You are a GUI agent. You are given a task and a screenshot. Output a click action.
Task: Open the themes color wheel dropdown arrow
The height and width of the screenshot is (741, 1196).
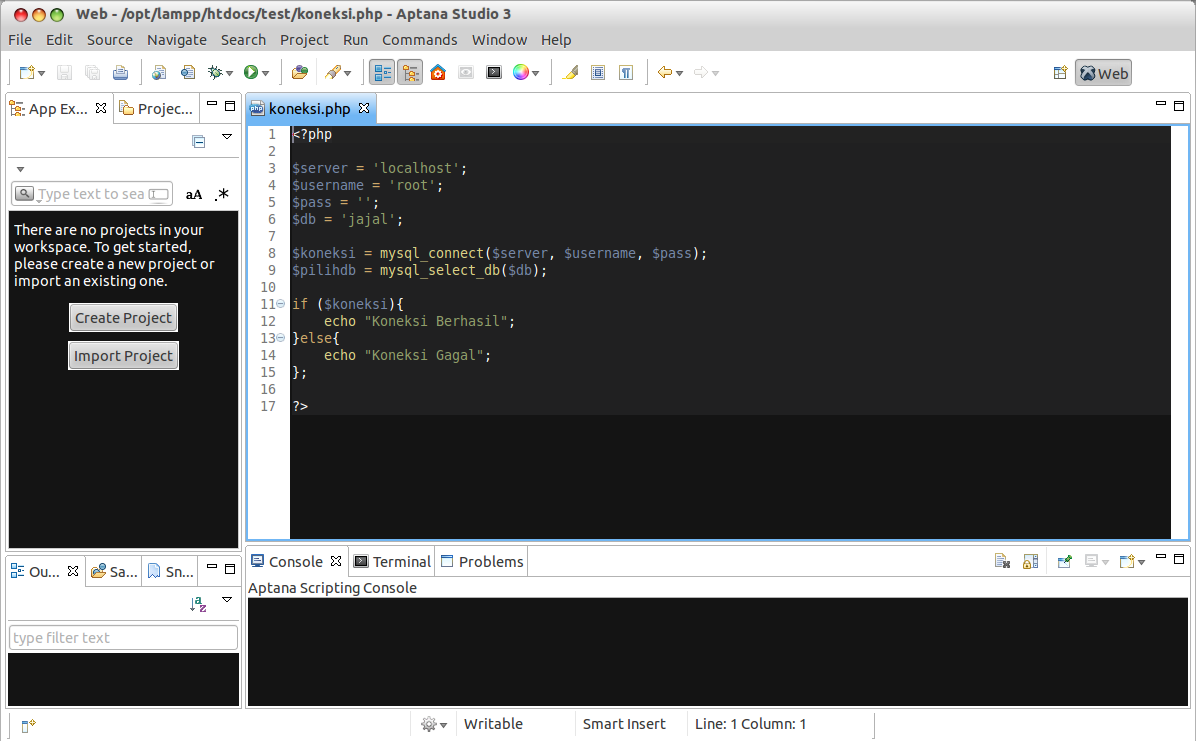tap(535, 73)
